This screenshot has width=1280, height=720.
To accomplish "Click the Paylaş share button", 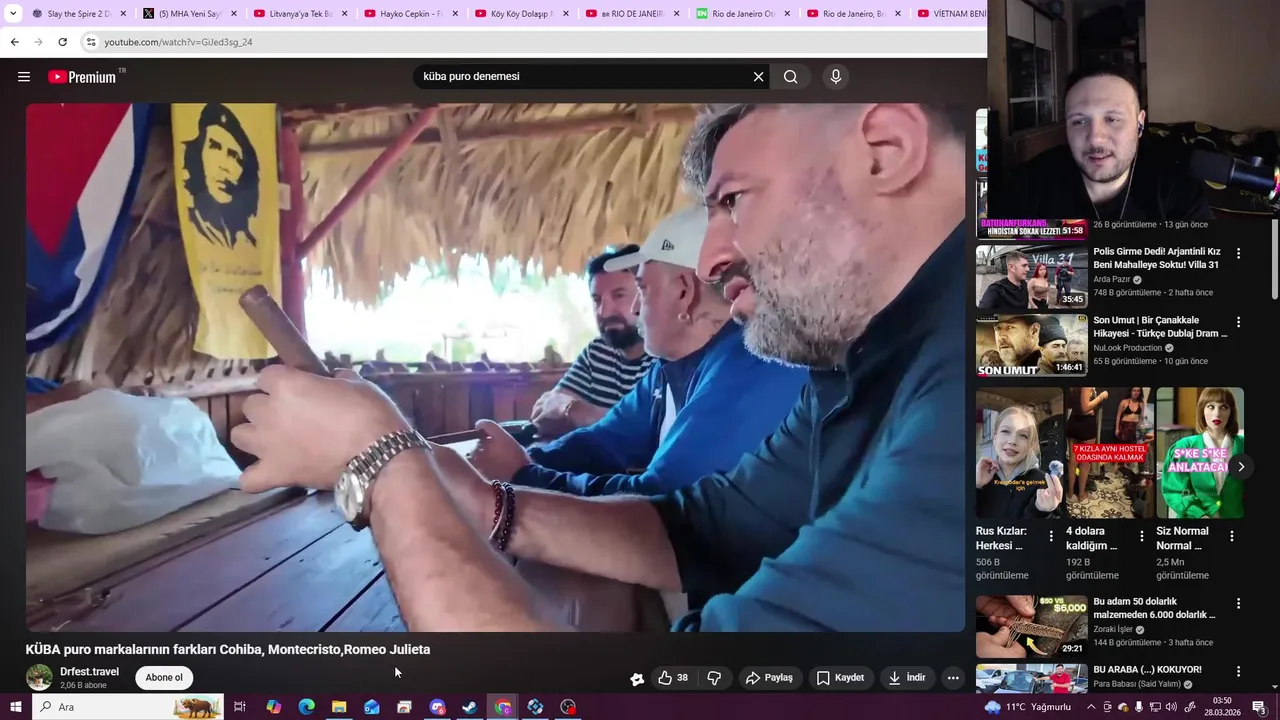I will coord(769,678).
